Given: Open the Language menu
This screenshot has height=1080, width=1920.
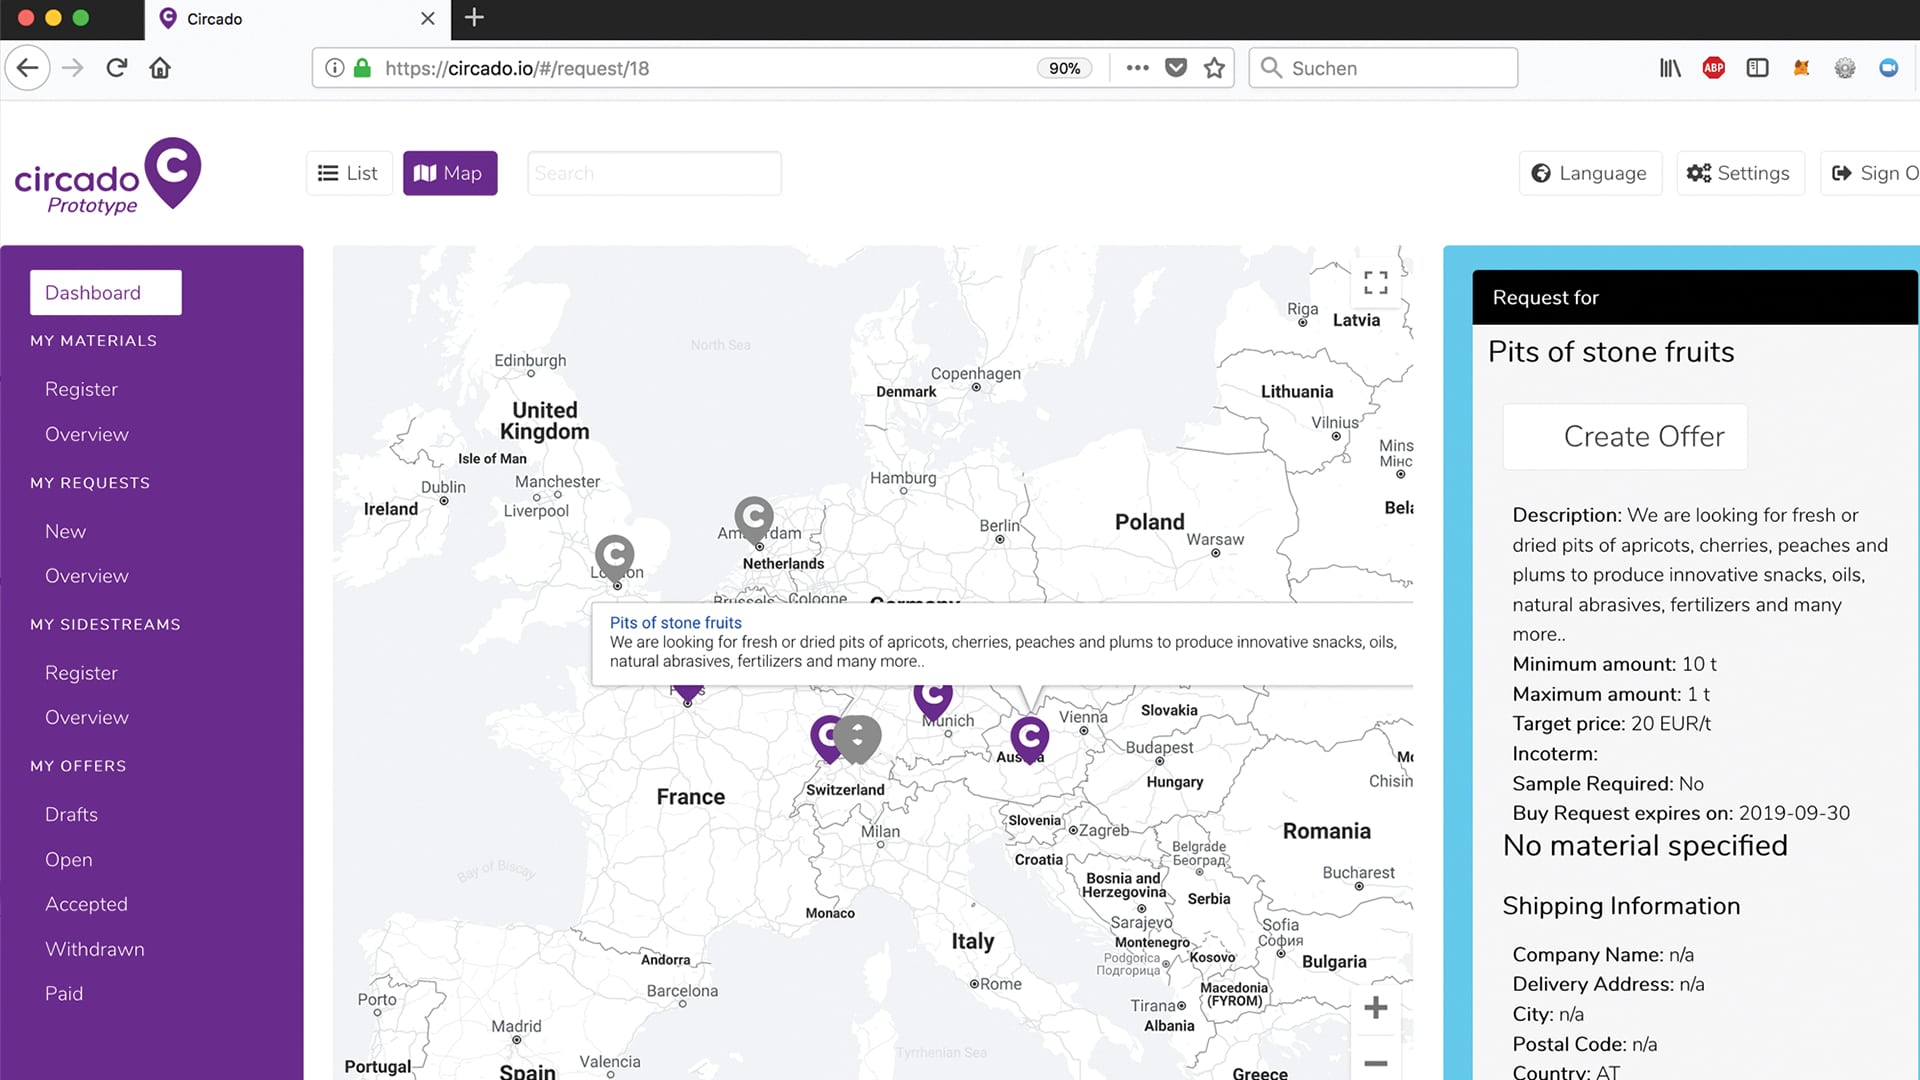Looking at the screenshot, I should pos(1589,173).
